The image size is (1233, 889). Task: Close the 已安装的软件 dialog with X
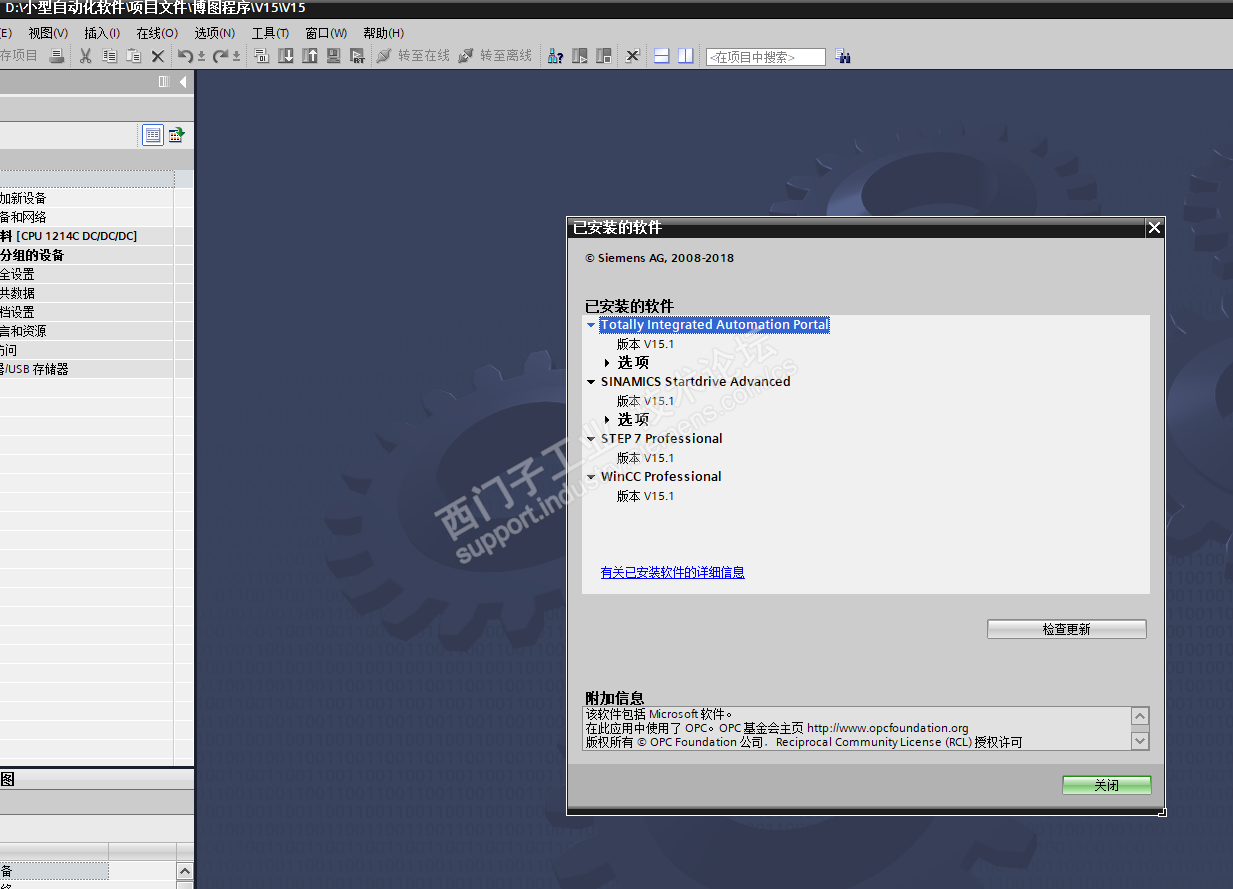point(1154,228)
